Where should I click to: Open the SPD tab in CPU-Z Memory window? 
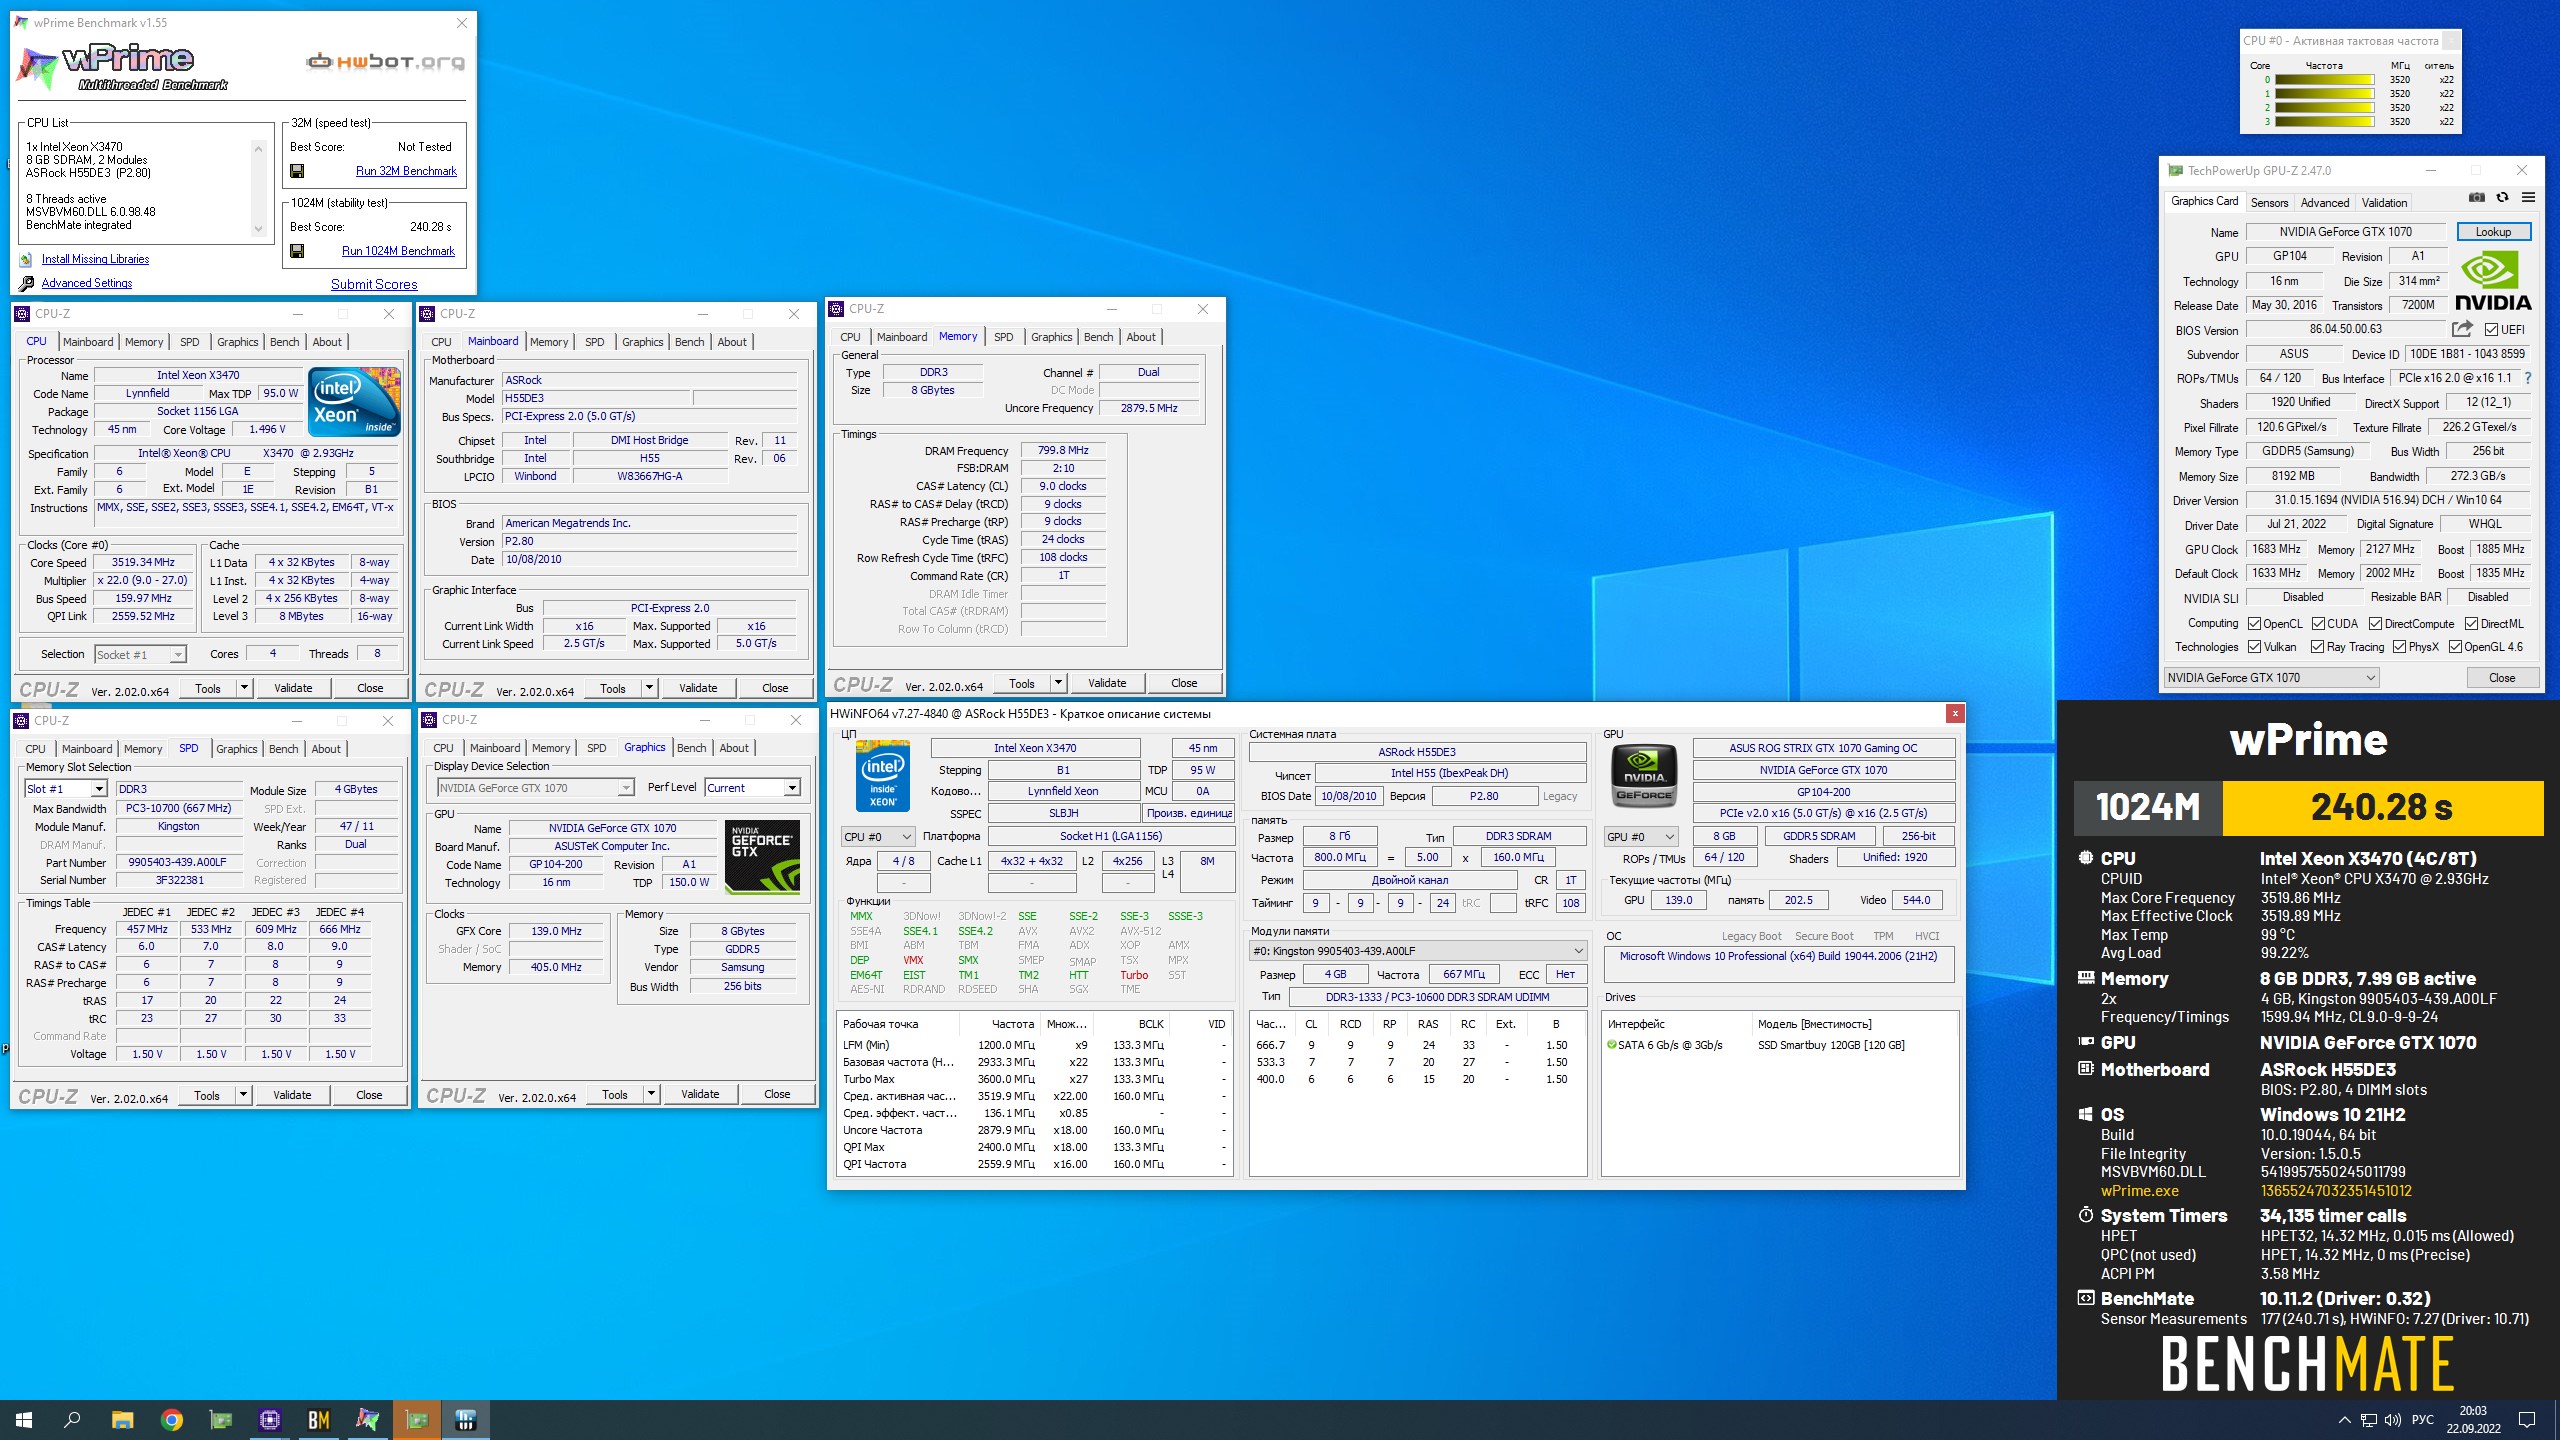[x=1003, y=337]
